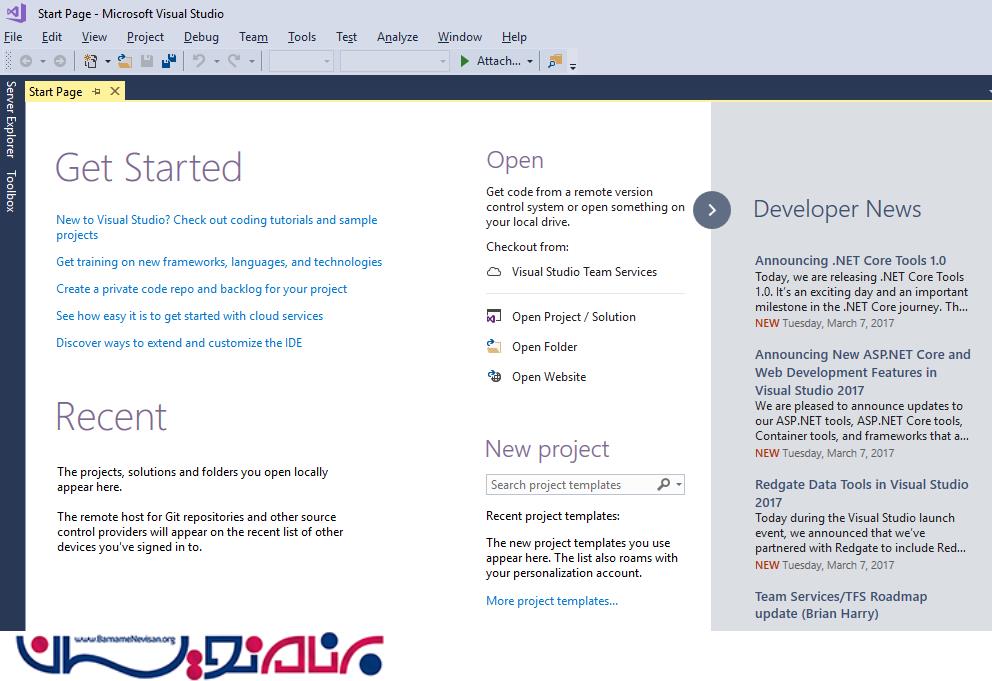Click the Open Folder link

click(x=544, y=347)
